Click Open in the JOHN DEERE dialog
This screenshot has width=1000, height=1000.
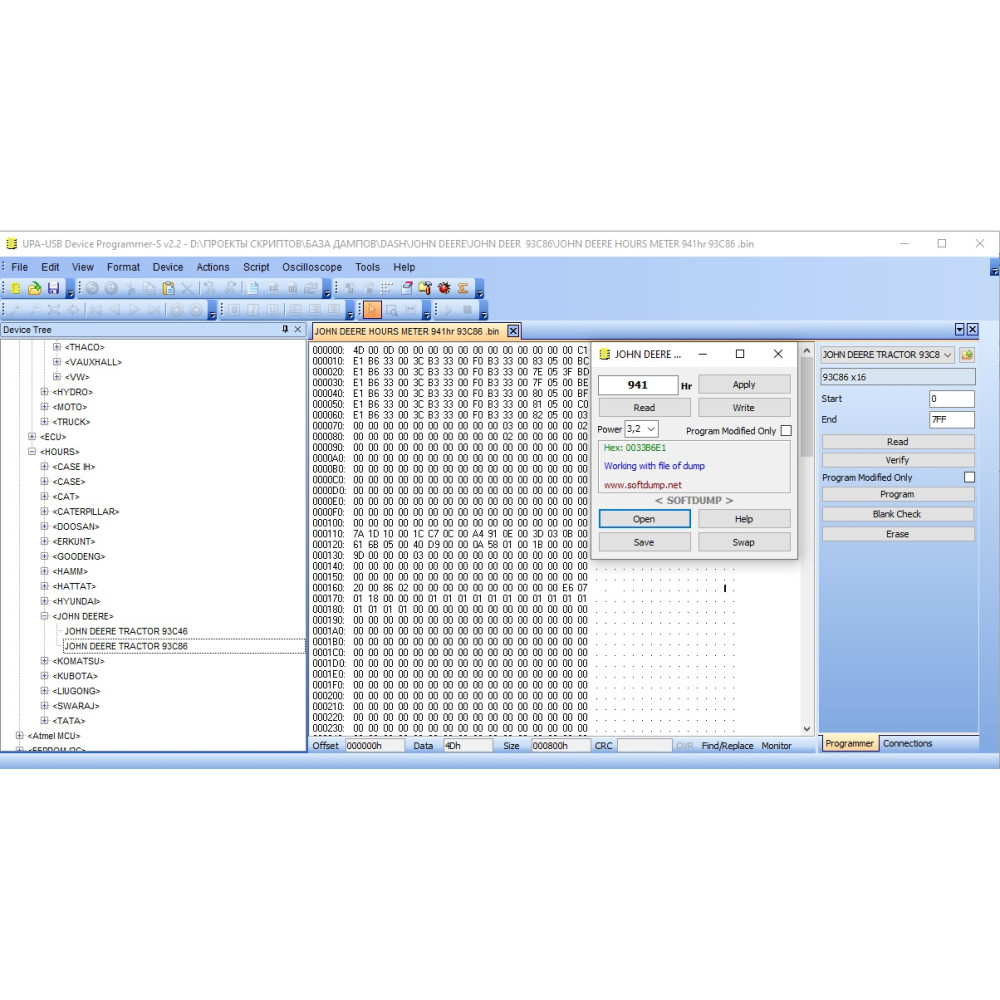[644, 519]
